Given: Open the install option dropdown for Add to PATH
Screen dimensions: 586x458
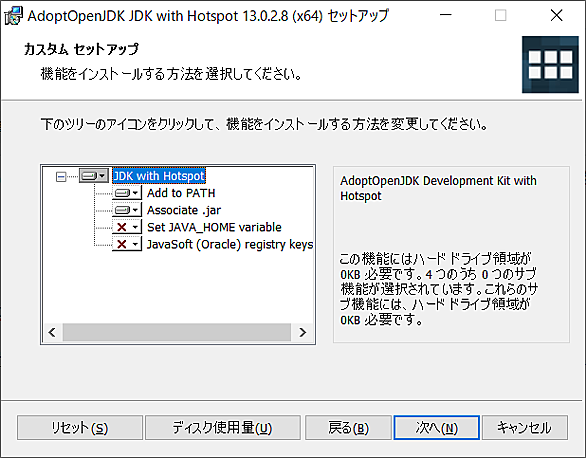Looking at the screenshot, I should 127,193.
